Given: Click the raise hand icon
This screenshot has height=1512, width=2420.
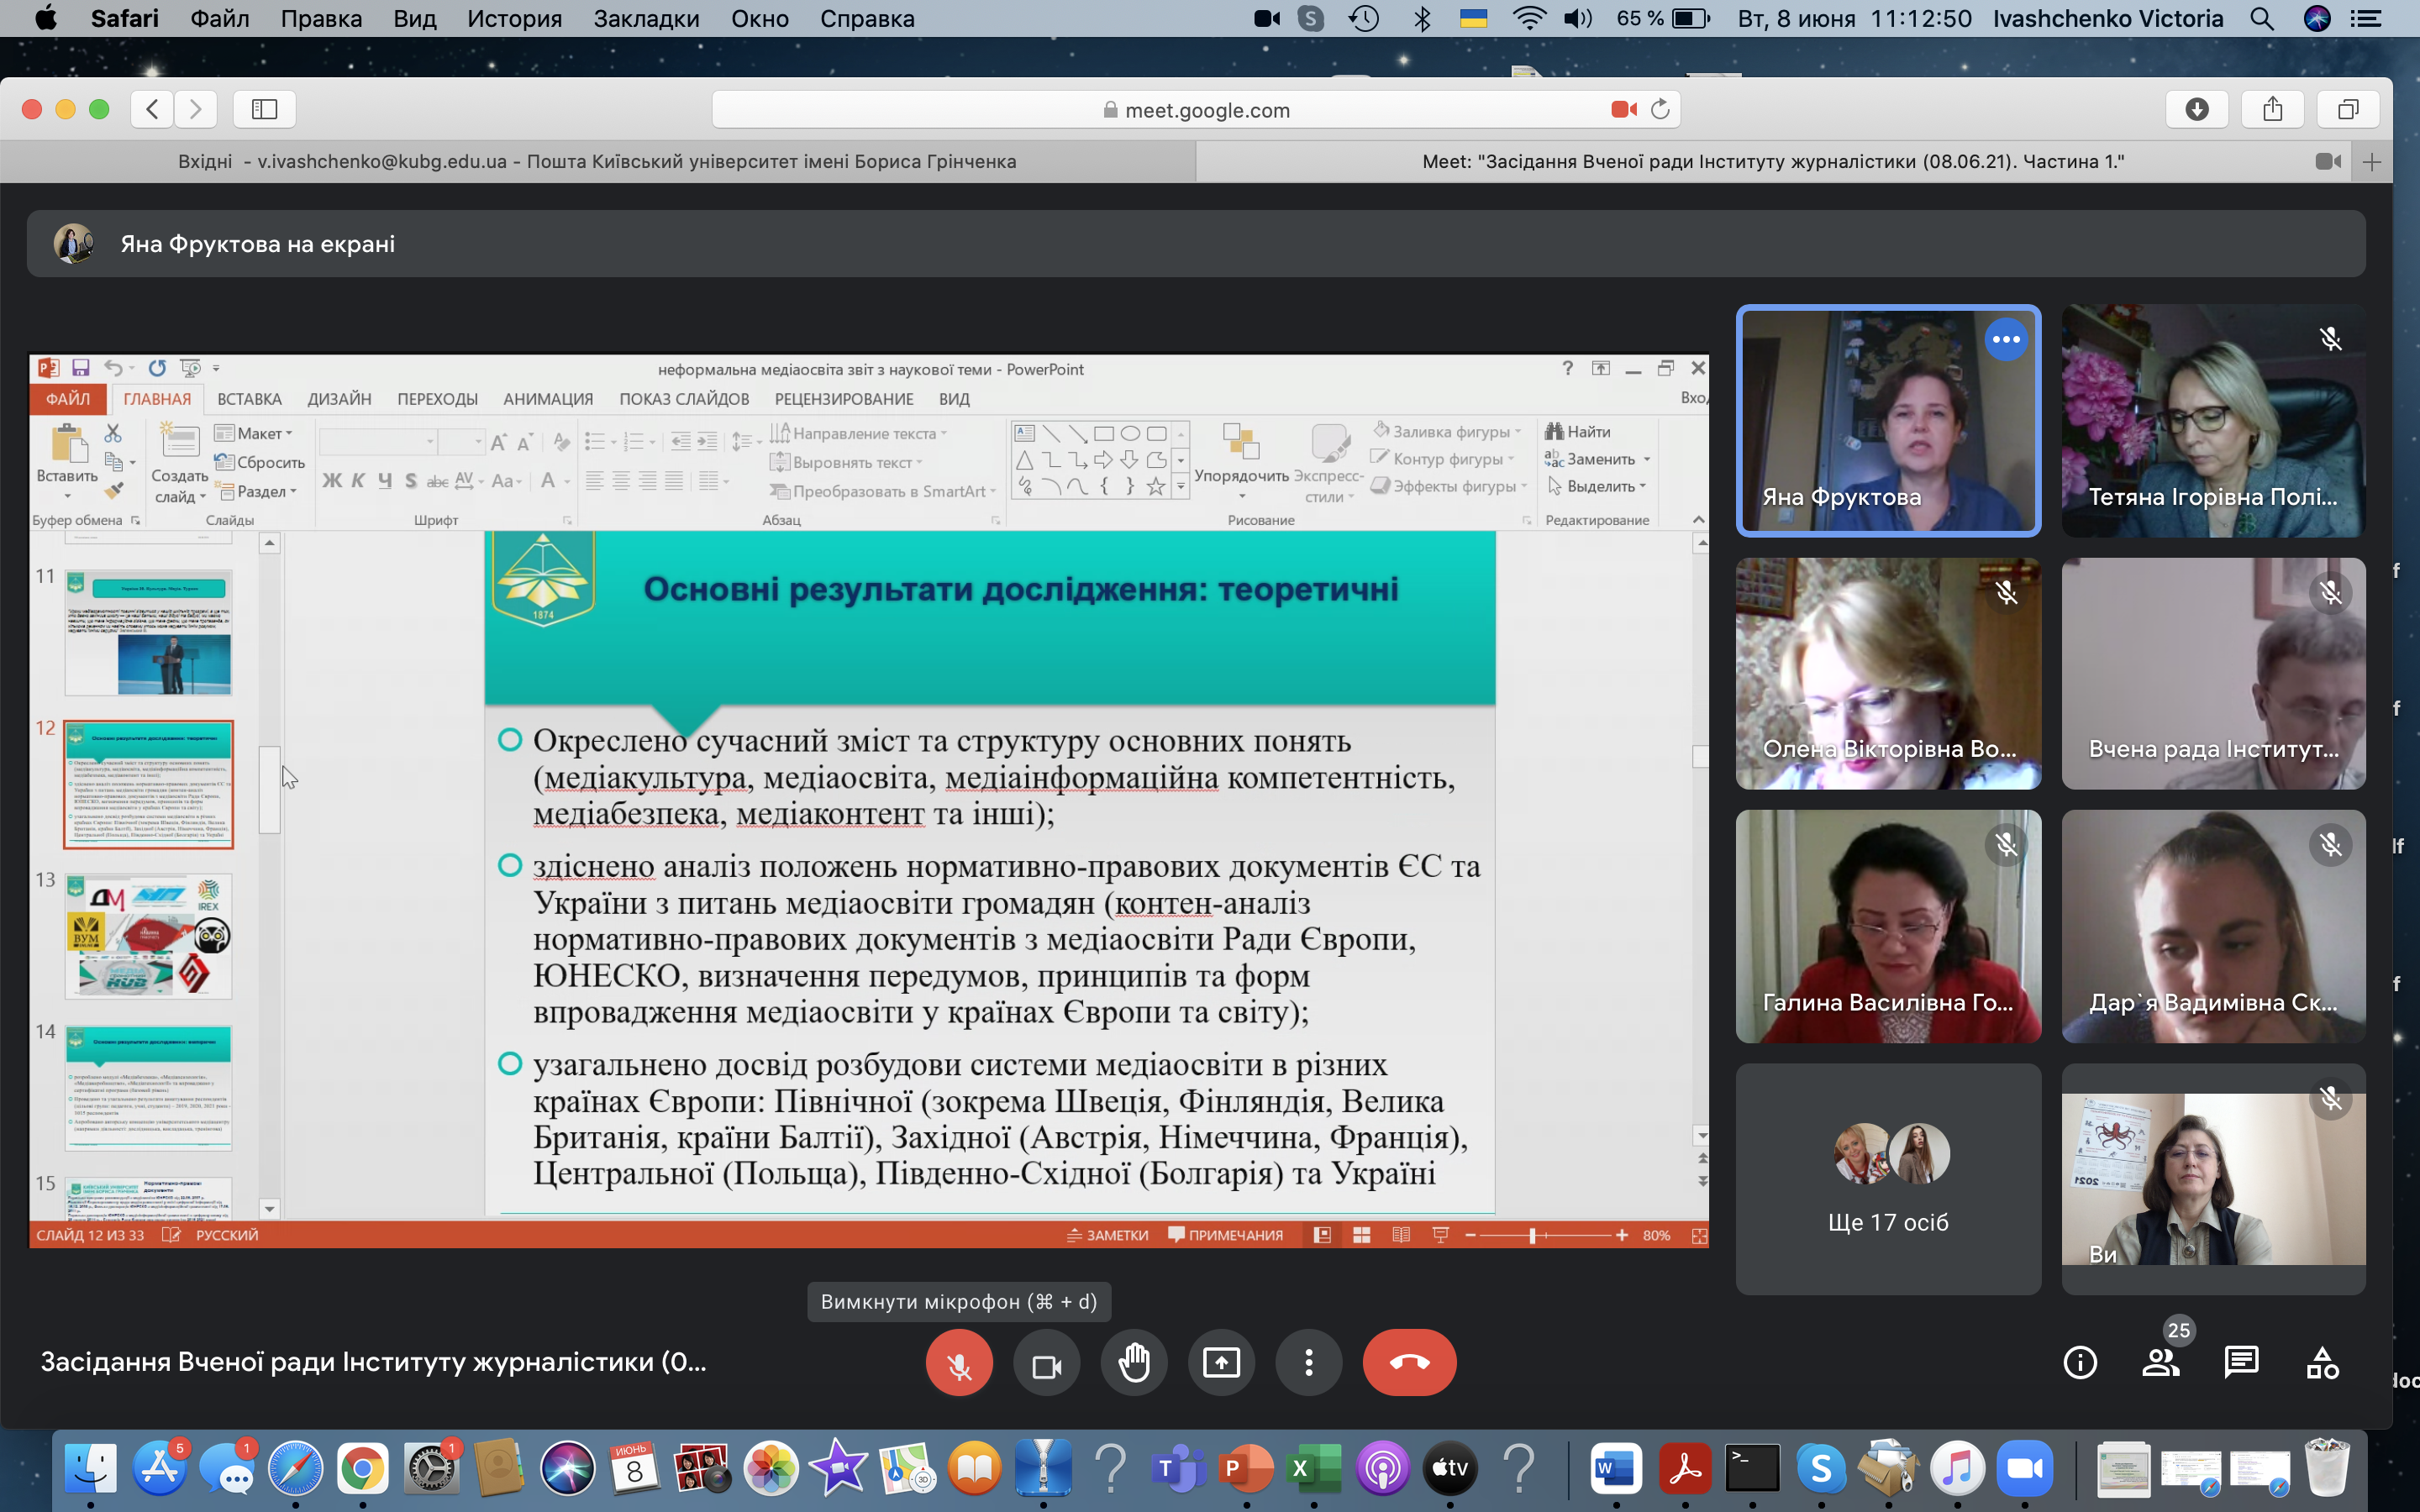Looking at the screenshot, I should 1134,1363.
